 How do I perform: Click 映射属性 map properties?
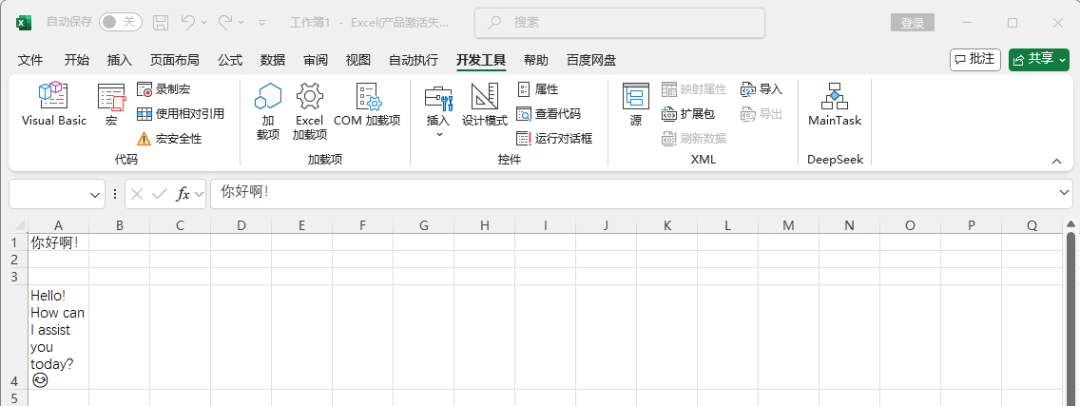point(694,89)
